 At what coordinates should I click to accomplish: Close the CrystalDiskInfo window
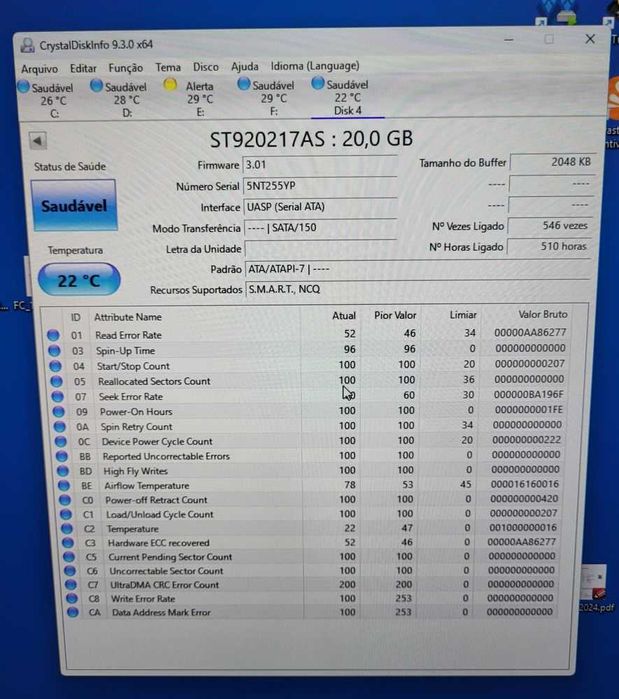[x=590, y=39]
